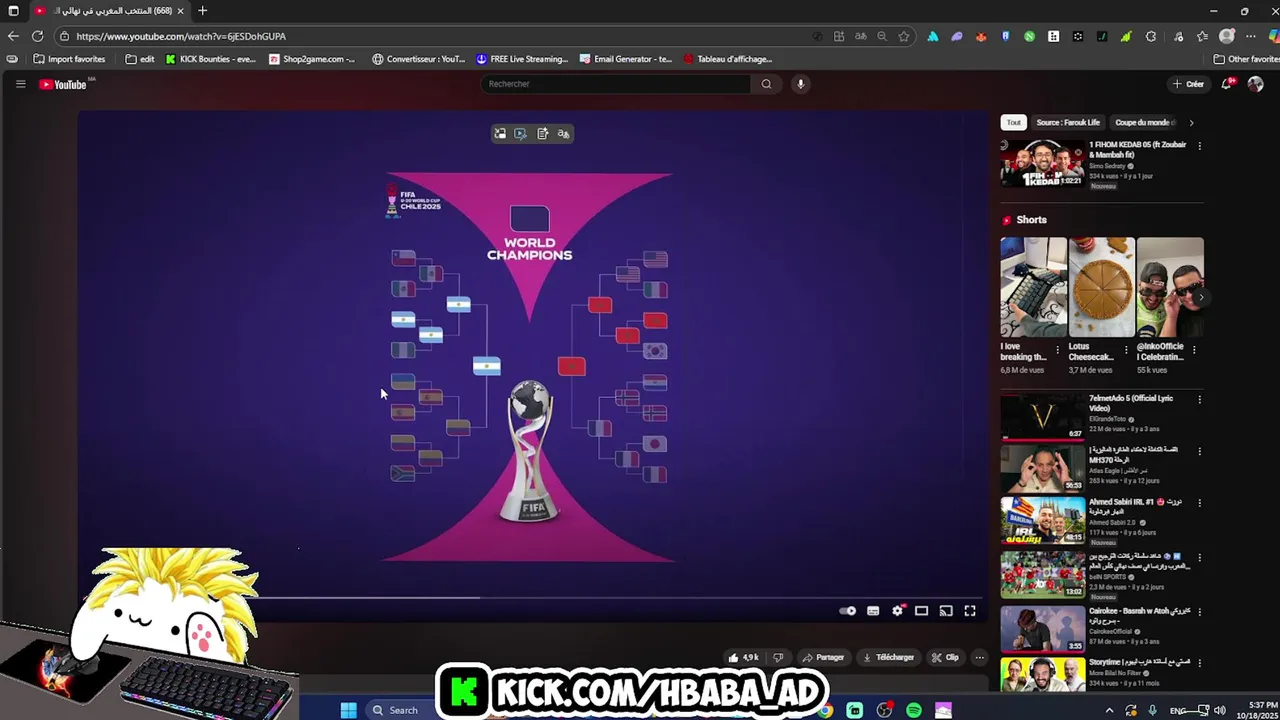1280x720 pixels.
Task: Select the Source : Farouk Life chip
Action: coord(1068,122)
